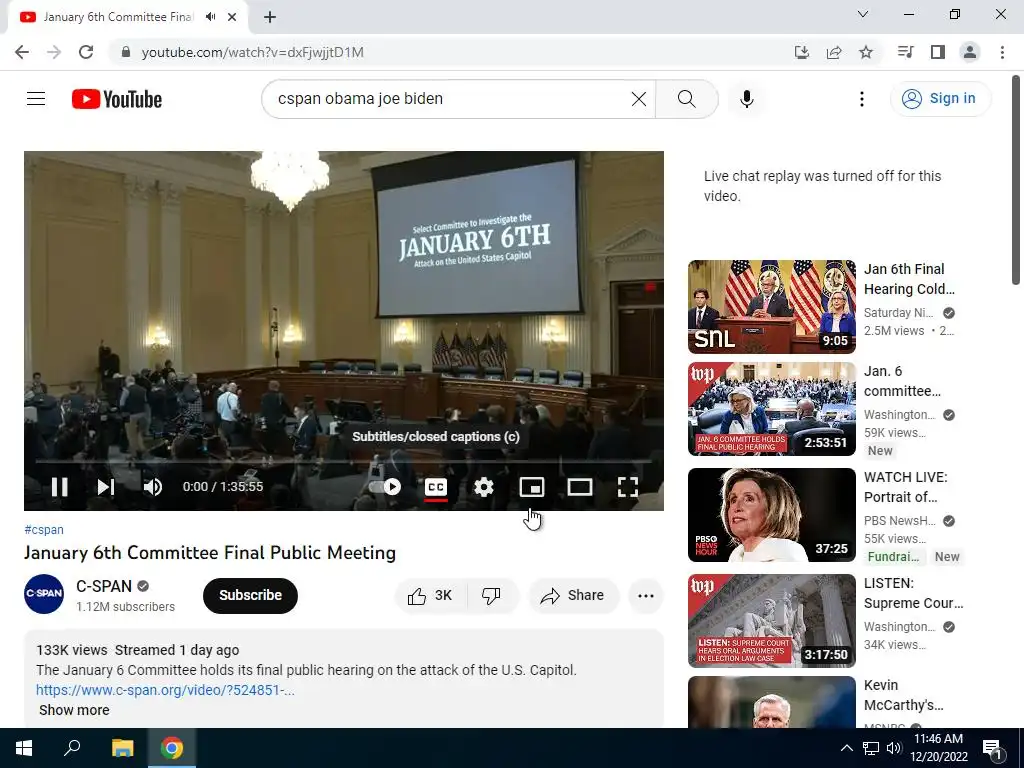Screen dimensions: 1024x768
Task: Open media controls in Chrome toolbar
Action: click(x=905, y=52)
